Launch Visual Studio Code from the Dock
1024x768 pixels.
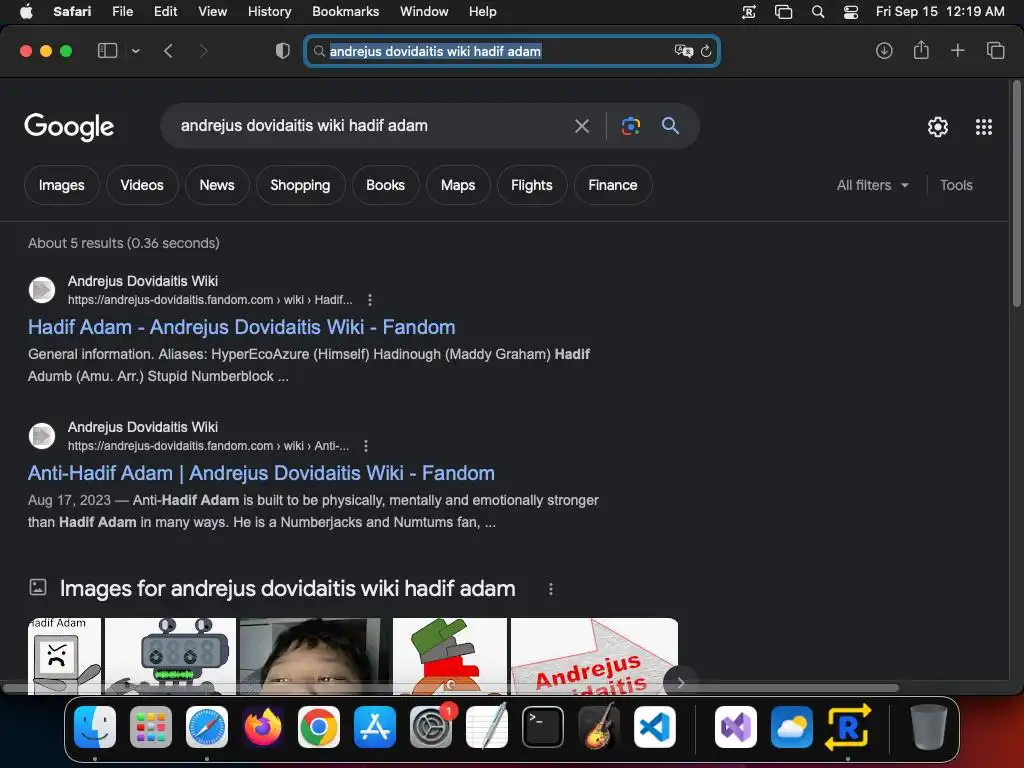(x=655, y=727)
